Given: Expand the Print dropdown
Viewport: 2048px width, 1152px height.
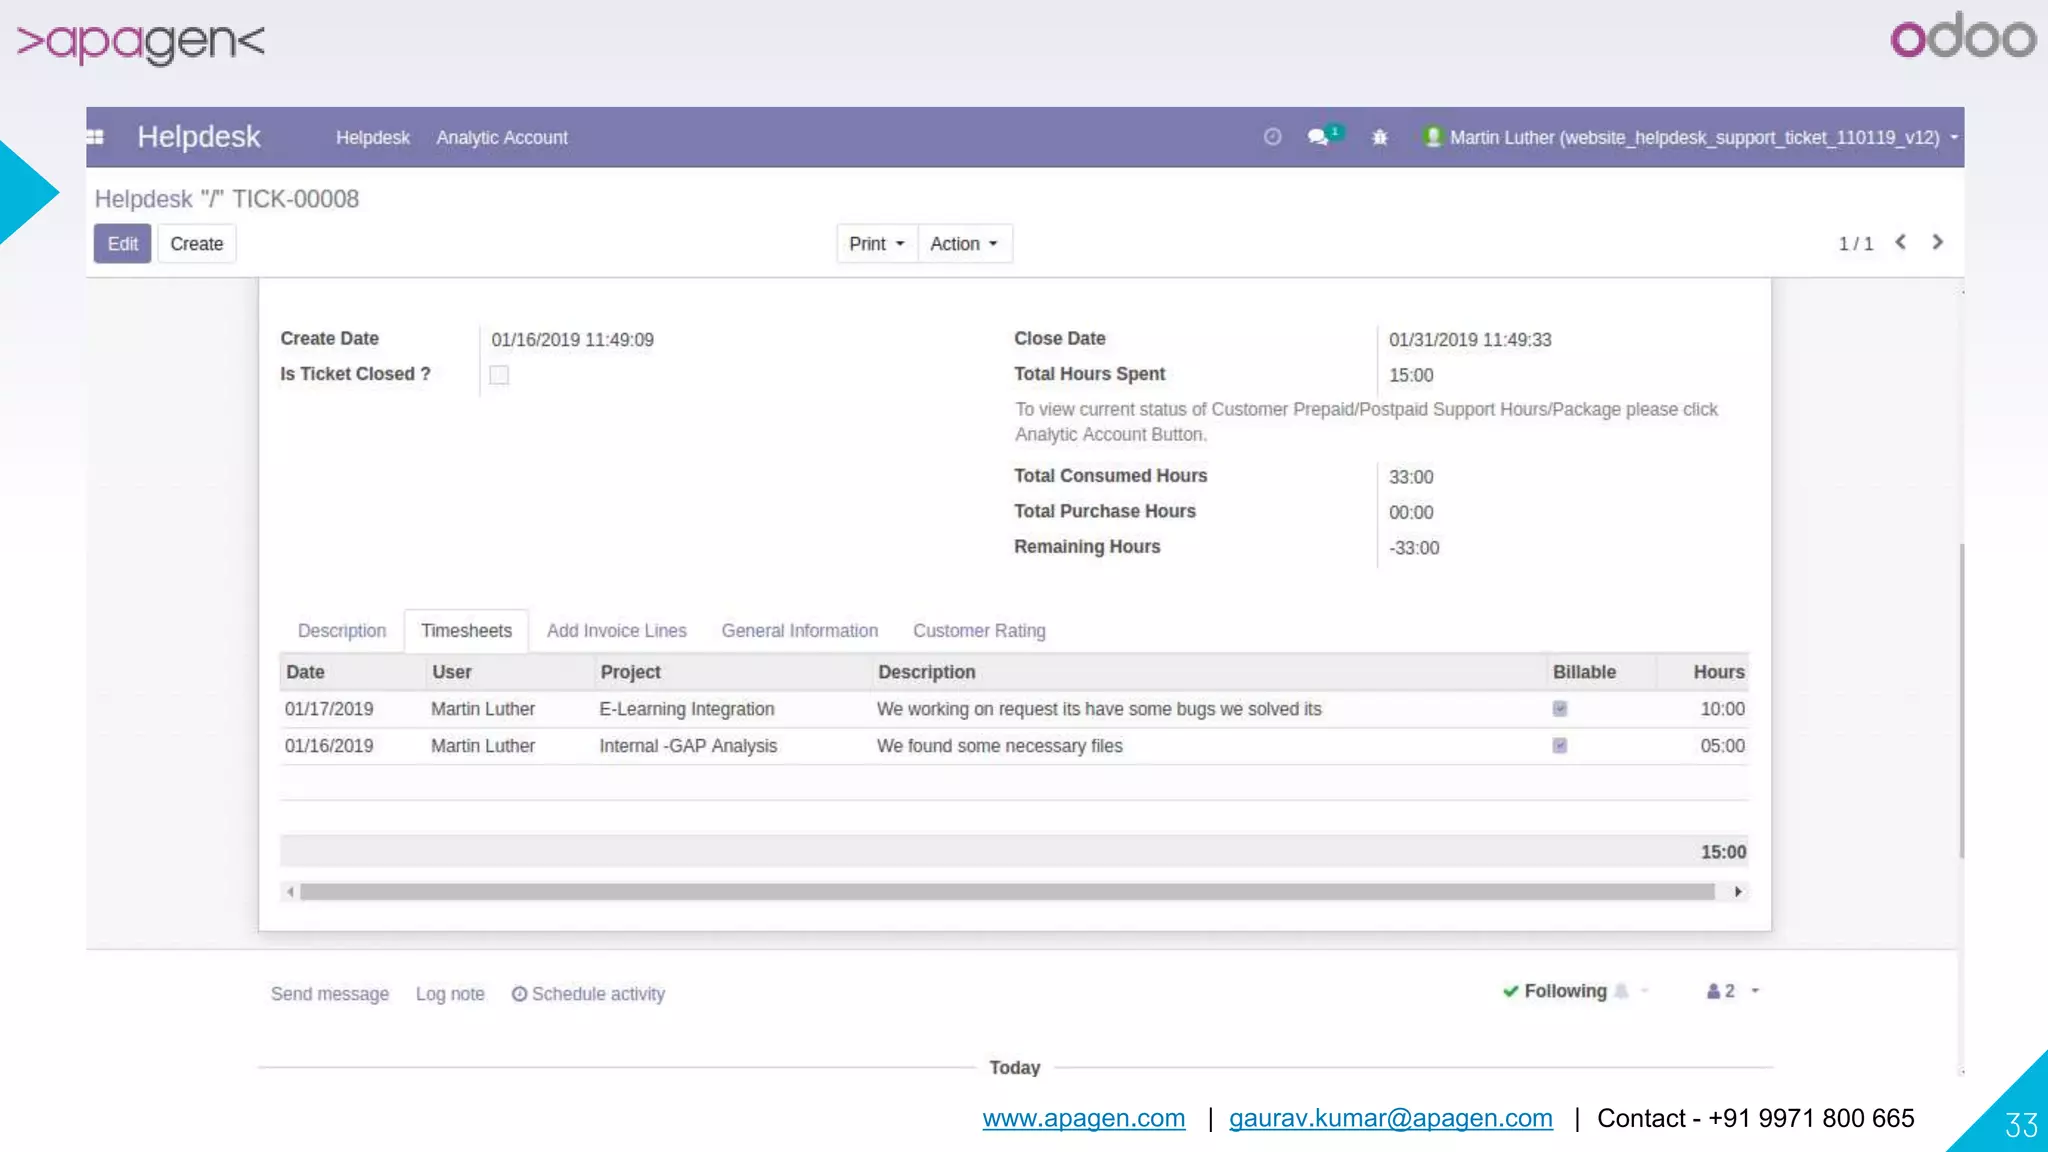Looking at the screenshot, I should [876, 244].
